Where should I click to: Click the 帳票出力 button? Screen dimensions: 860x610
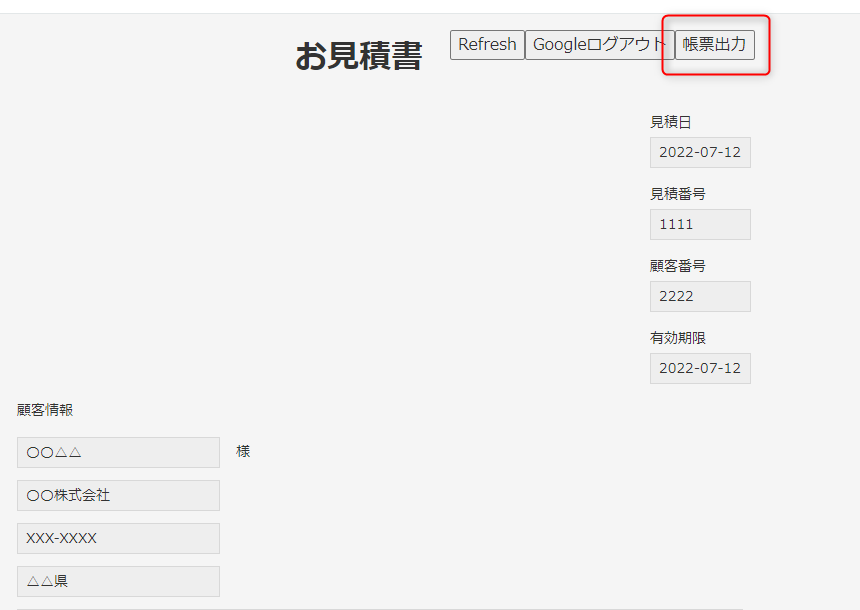pyautogui.click(x=714, y=45)
